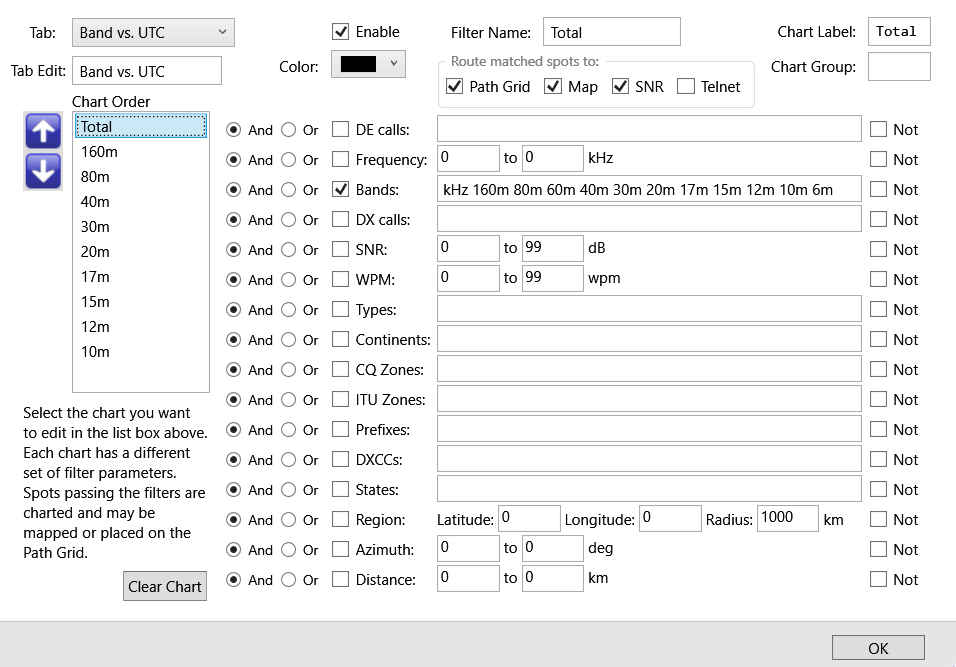Select Or for the Types row
The height and width of the screenshot is (667, 956).
point(288,310)
